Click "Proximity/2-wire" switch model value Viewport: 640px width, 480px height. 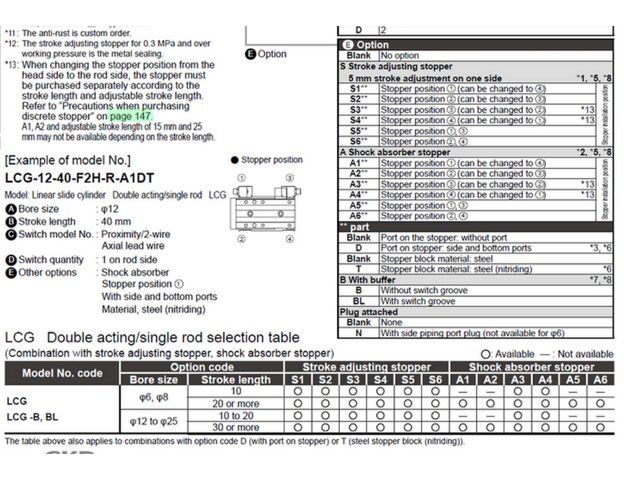pyautogui.click(x=136, y=235)
